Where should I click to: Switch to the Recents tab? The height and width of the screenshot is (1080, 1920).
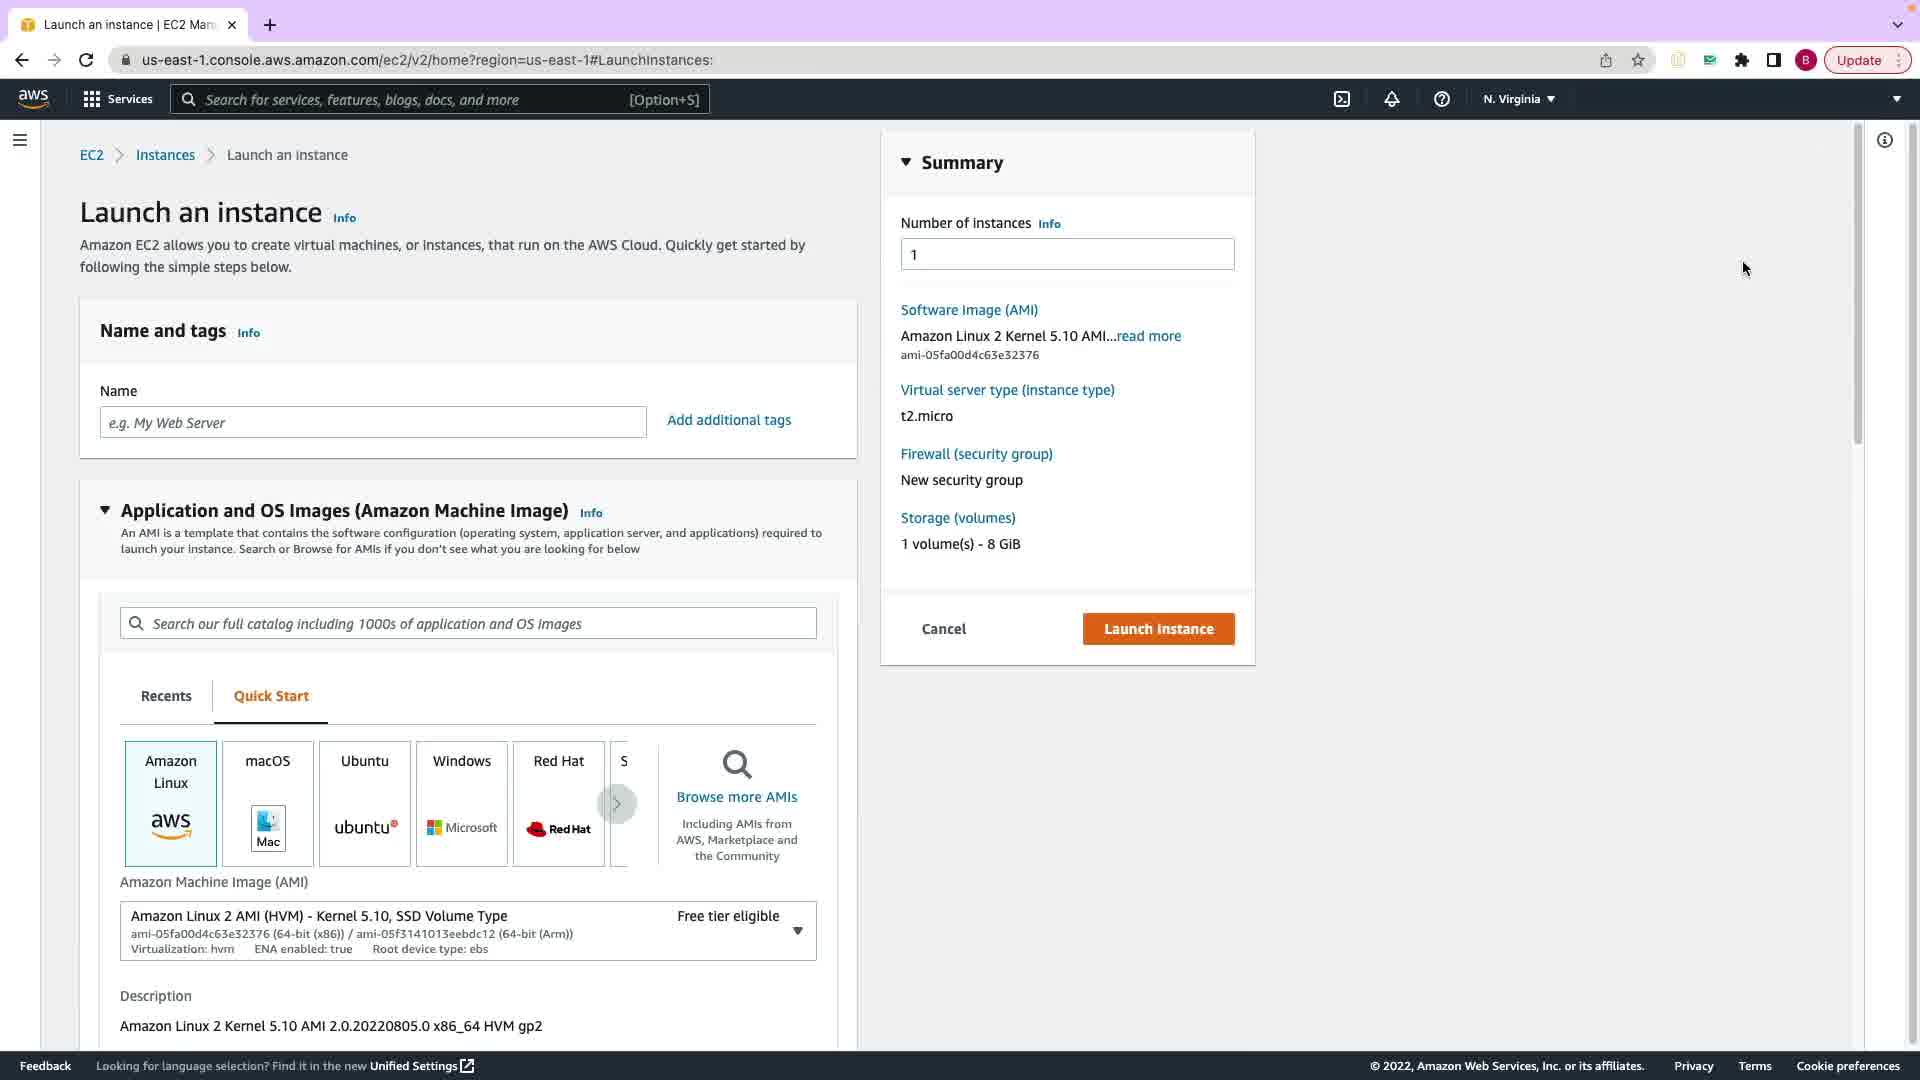point(166,696)
